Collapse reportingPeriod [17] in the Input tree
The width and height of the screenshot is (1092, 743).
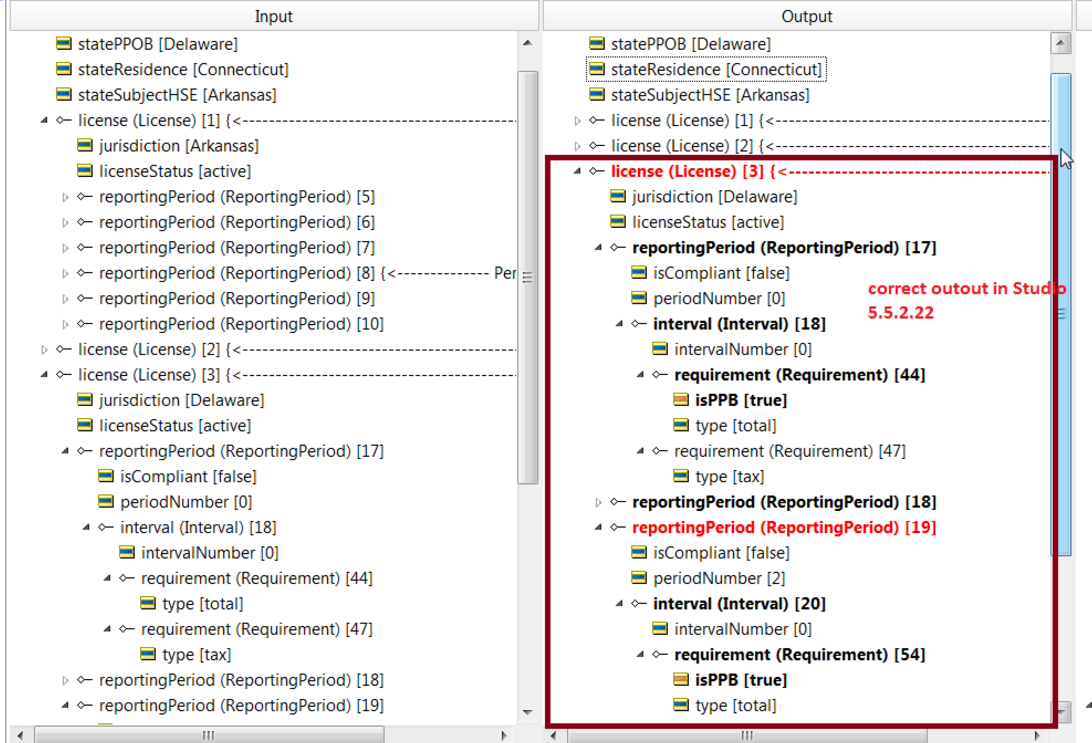pyautogui.click(x=65, y=451)
